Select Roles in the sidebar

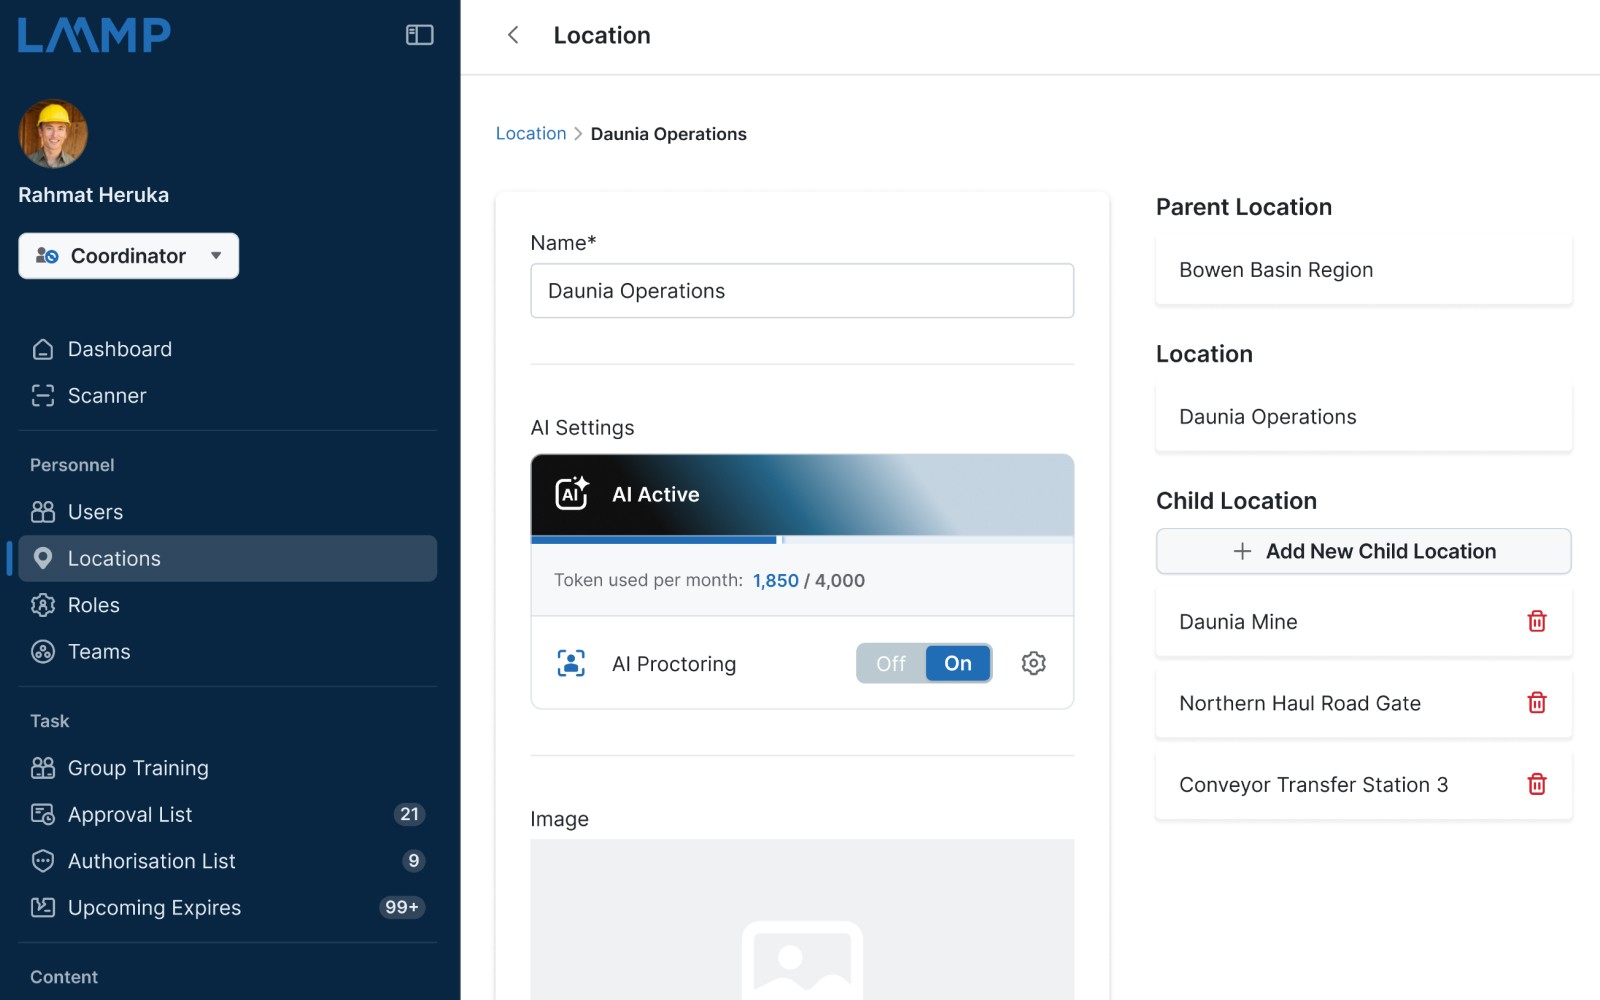(228, 605)
